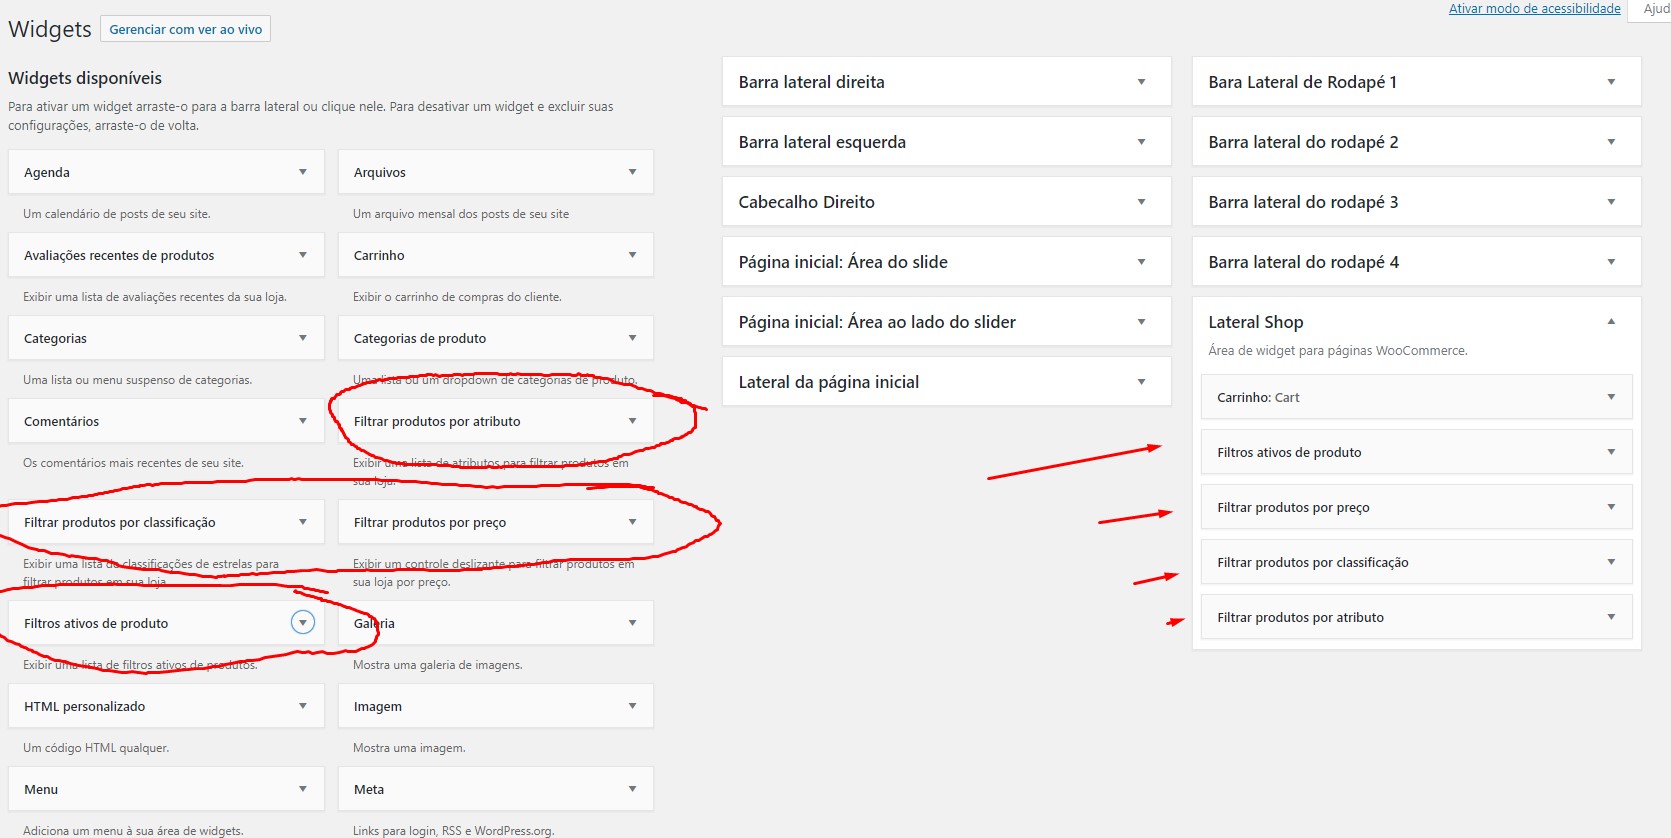
Task: Click circled arrow on available 'Filtros ativos de produto'
Action: [303, 623]
